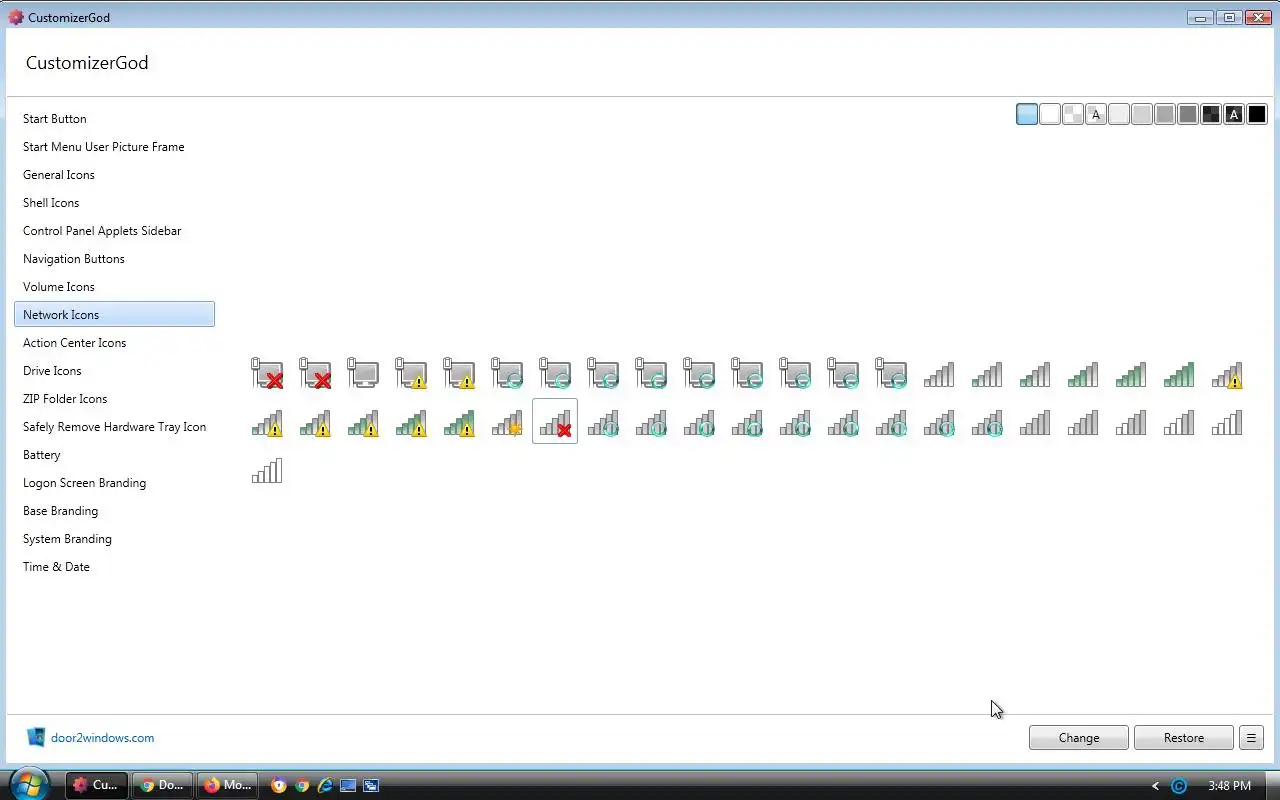The image size is (1280, 800).
Task: Choose dark checkerboard swatch with letter A
Action: 1234,114
